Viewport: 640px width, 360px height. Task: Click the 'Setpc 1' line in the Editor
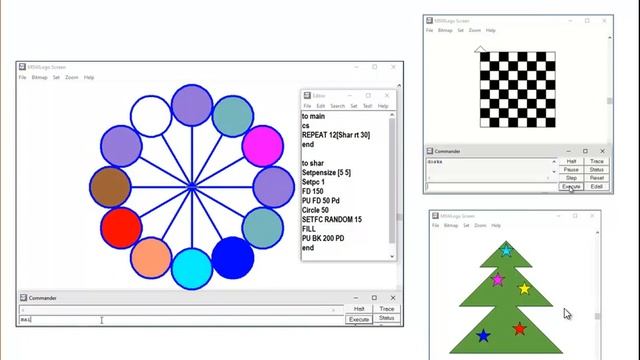tap(313, 182)
